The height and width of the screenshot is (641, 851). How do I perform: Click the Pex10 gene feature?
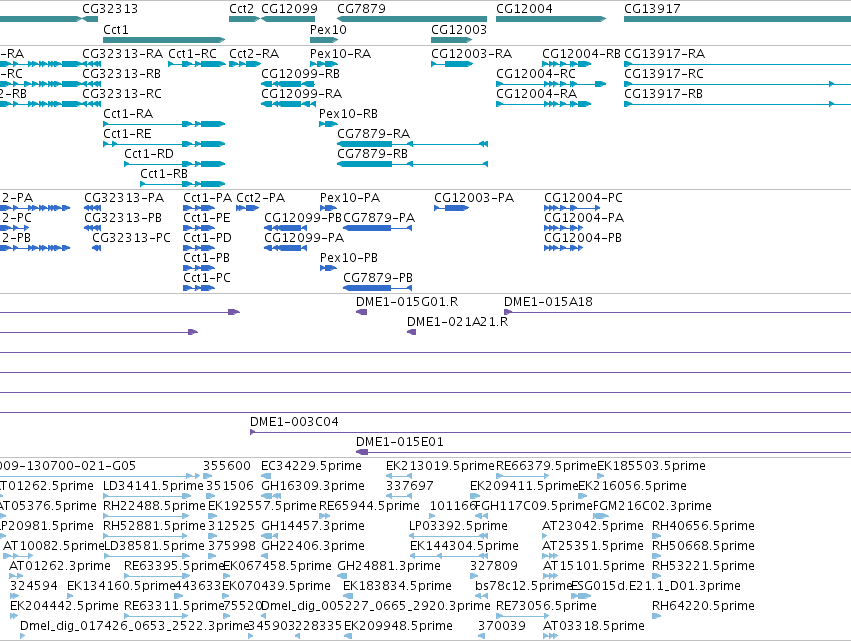(x=324, y=40)
